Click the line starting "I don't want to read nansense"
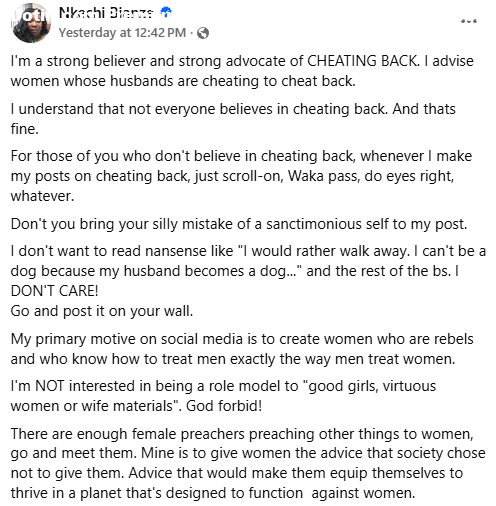The image size is (496, 506). pos(248,251)
